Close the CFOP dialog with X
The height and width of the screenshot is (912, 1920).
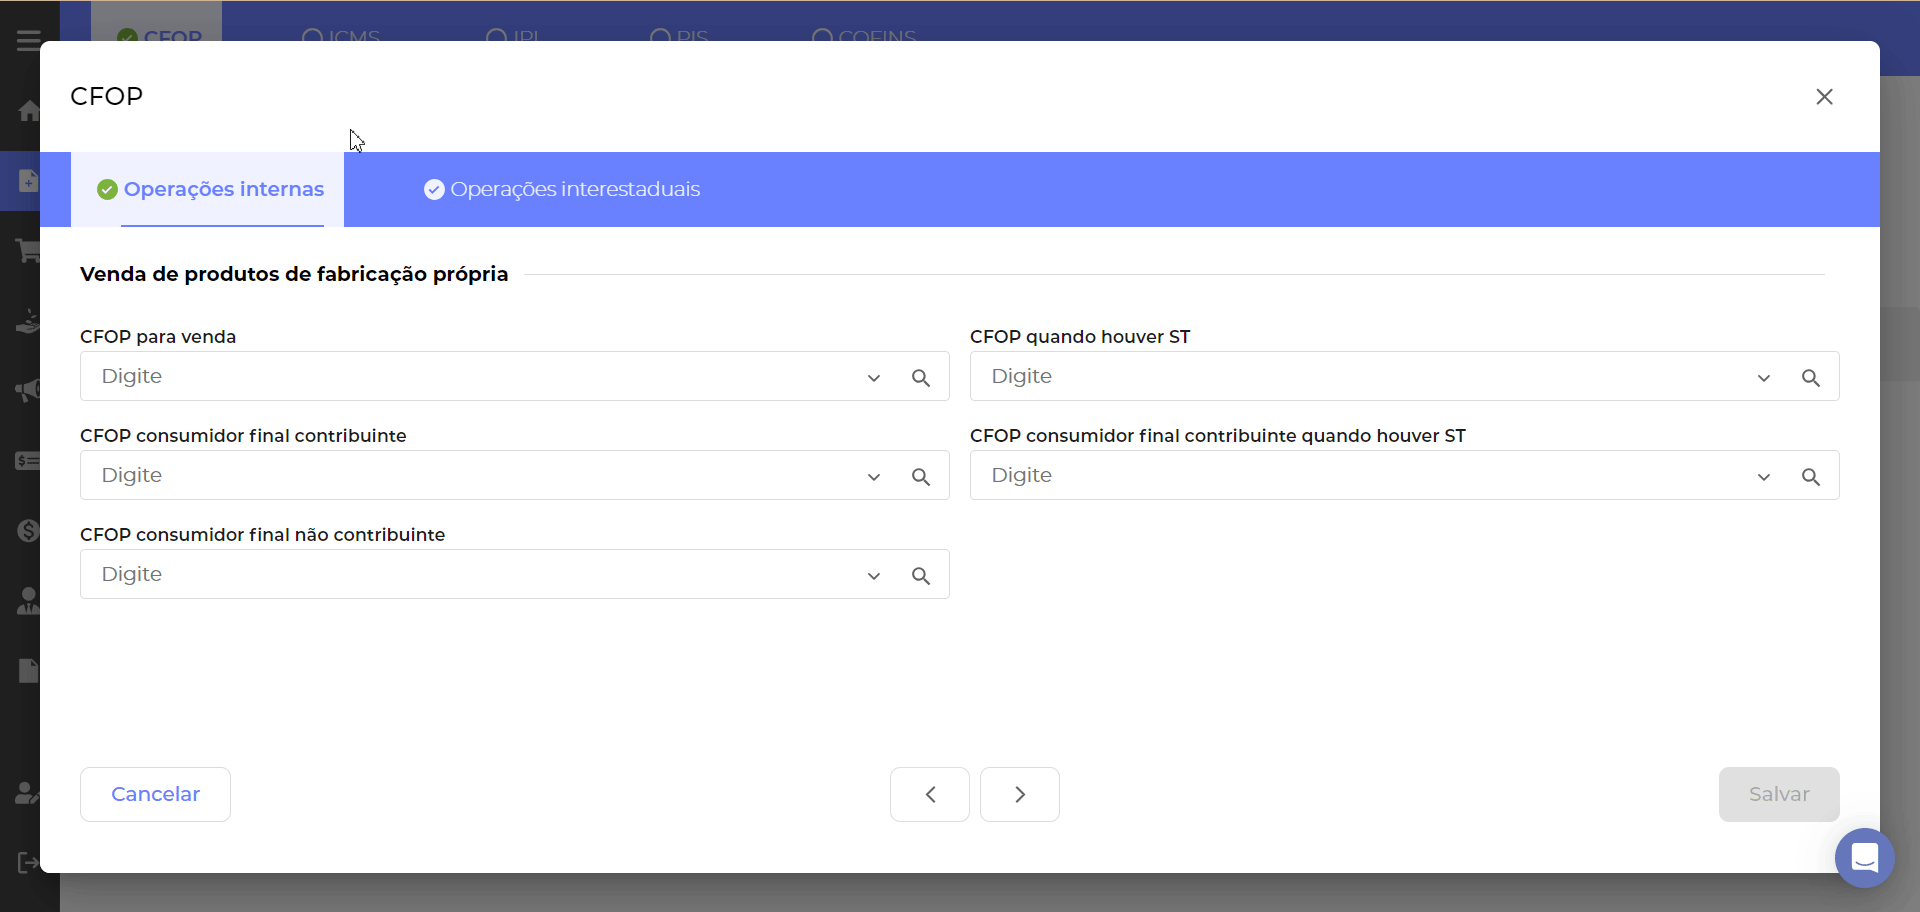click(x=1824, y=97)
